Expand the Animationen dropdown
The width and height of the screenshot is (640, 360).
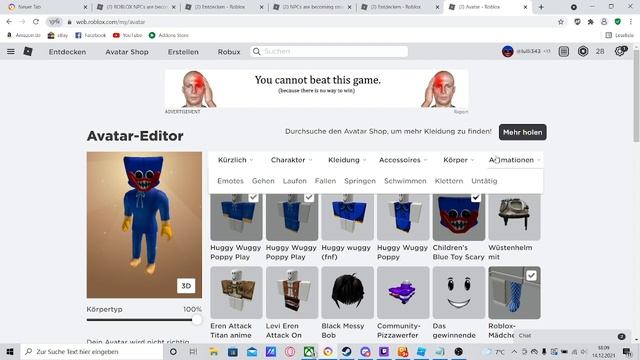point(515,160)
